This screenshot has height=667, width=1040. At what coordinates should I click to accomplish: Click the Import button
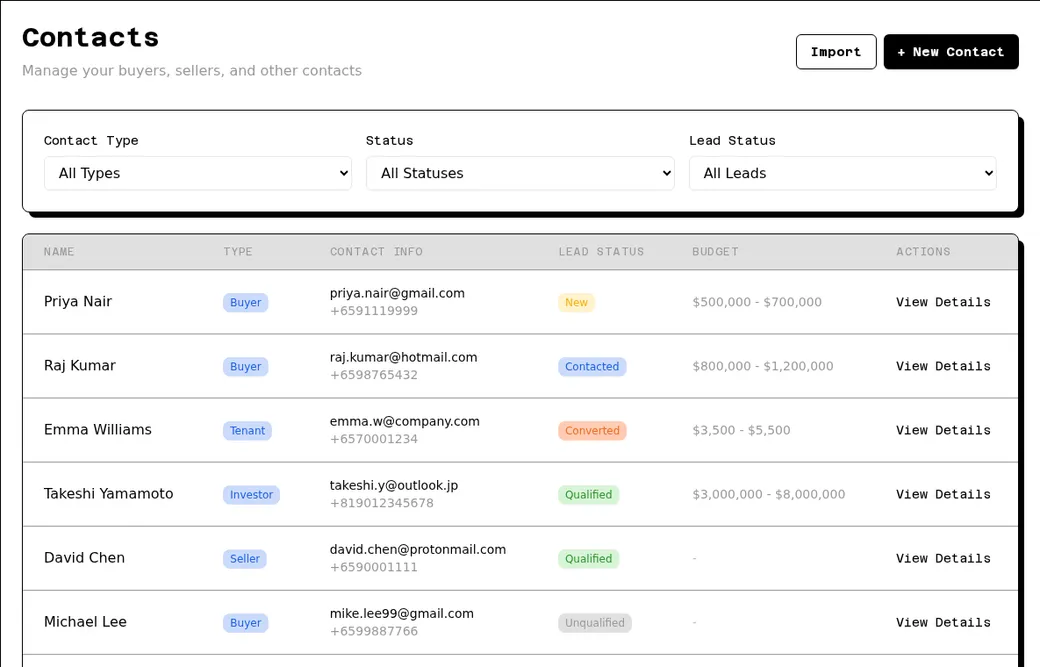coord(836,52)
